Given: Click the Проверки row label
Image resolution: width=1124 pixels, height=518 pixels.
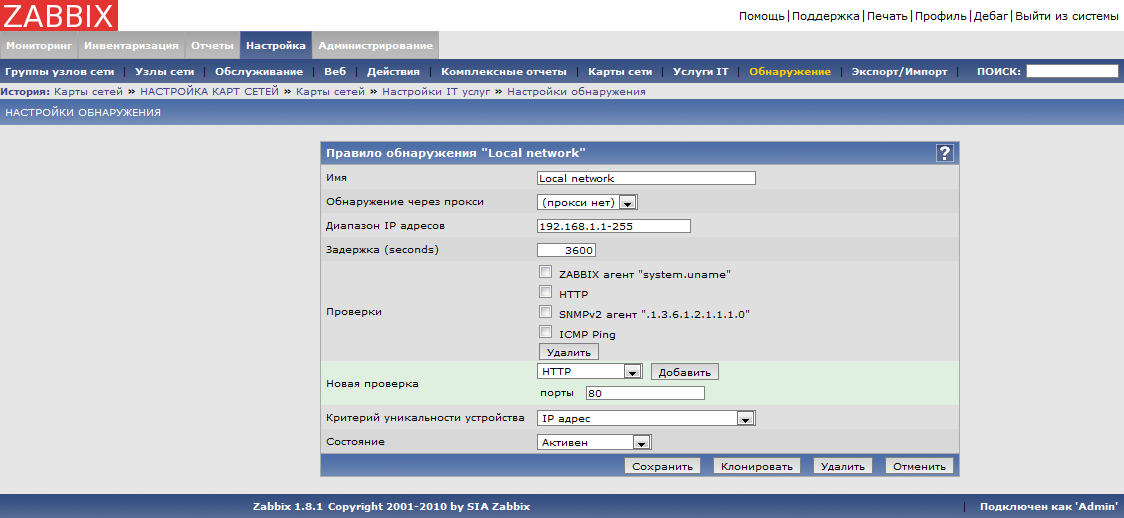Looking at the screenshot, I should pyautogui.click(x=354, y=312).
